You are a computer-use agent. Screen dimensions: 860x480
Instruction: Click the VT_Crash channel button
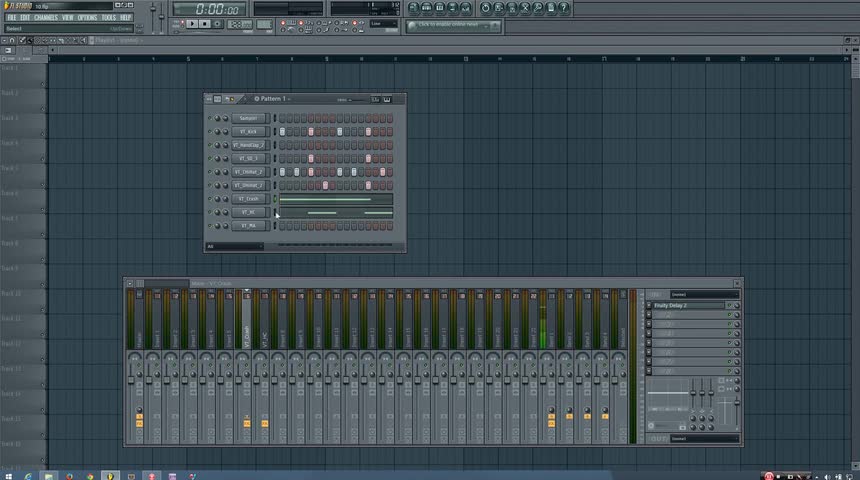pos(247,198)
